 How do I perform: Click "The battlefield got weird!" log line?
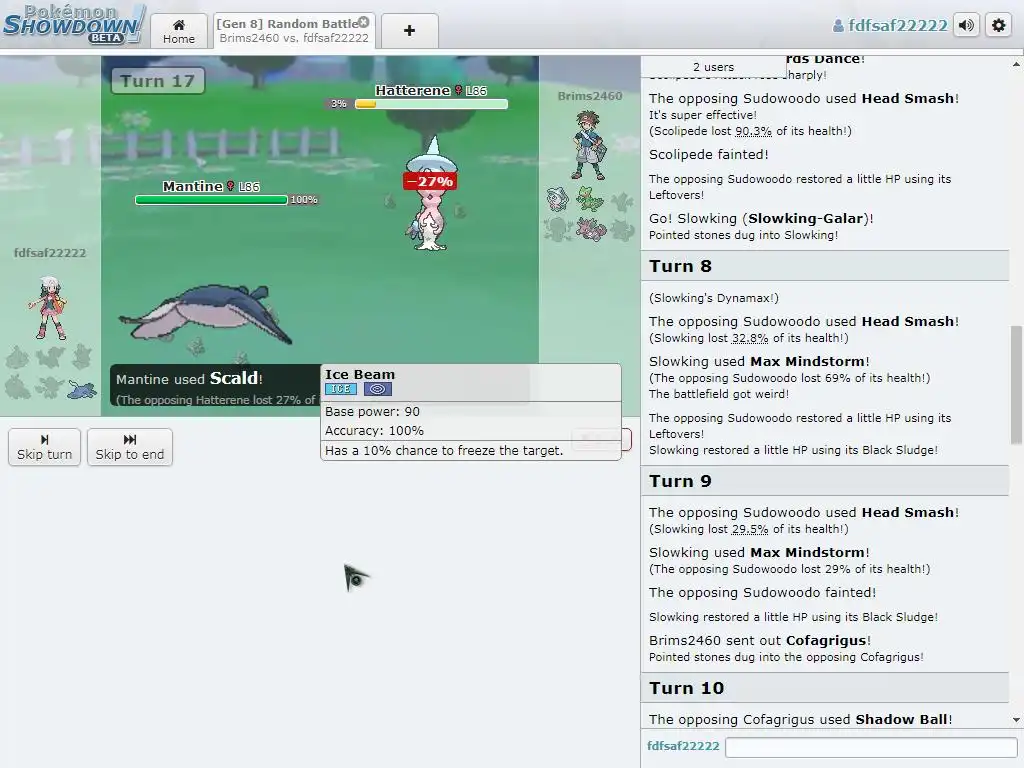coord(718,394)
